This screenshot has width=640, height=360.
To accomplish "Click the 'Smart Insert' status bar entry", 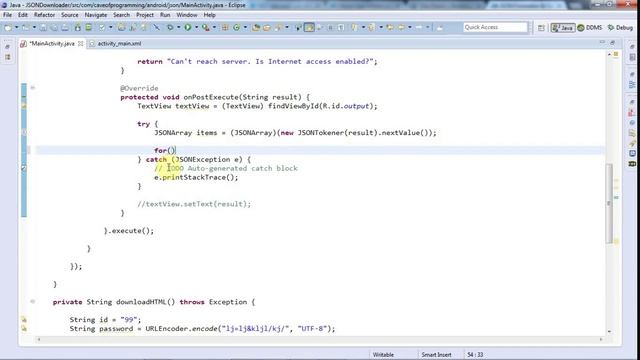I will tap(436, 355).
